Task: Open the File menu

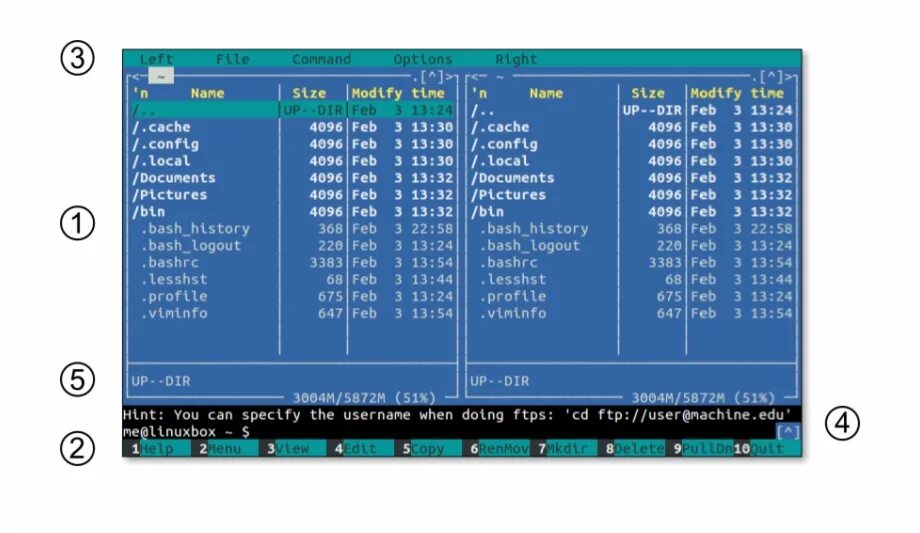Action: pos(232,59)
